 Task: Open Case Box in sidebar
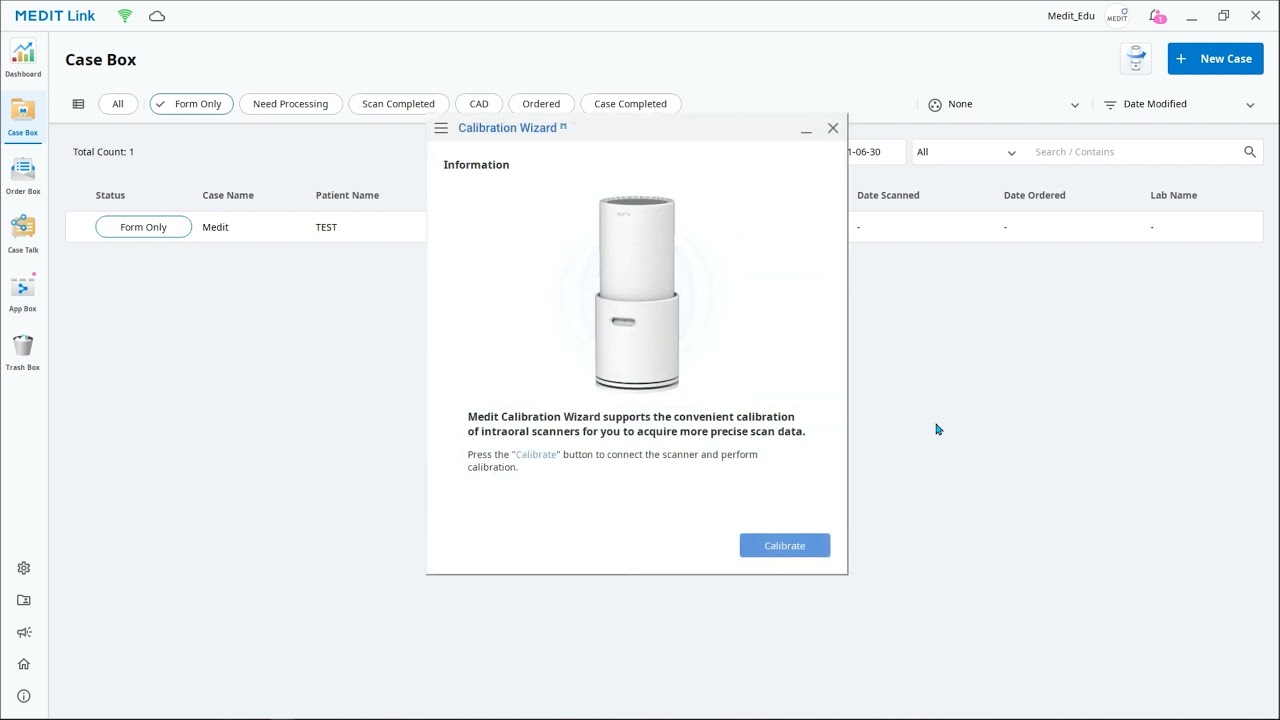23,118
